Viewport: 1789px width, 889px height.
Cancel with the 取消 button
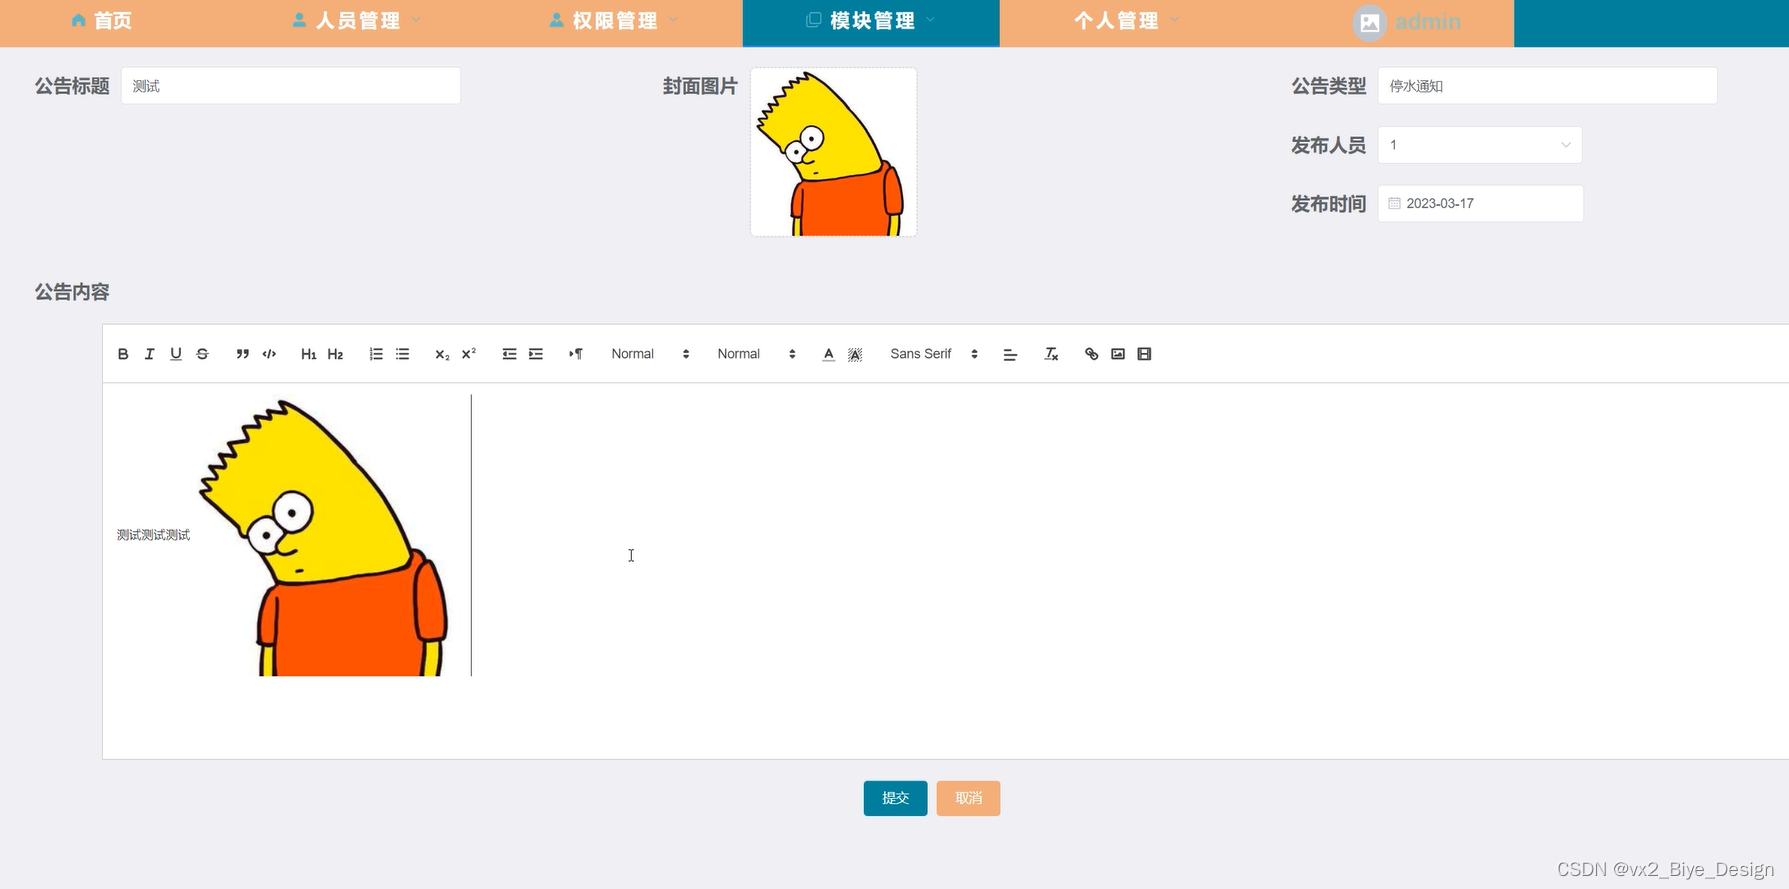click(x=968, y=798)
